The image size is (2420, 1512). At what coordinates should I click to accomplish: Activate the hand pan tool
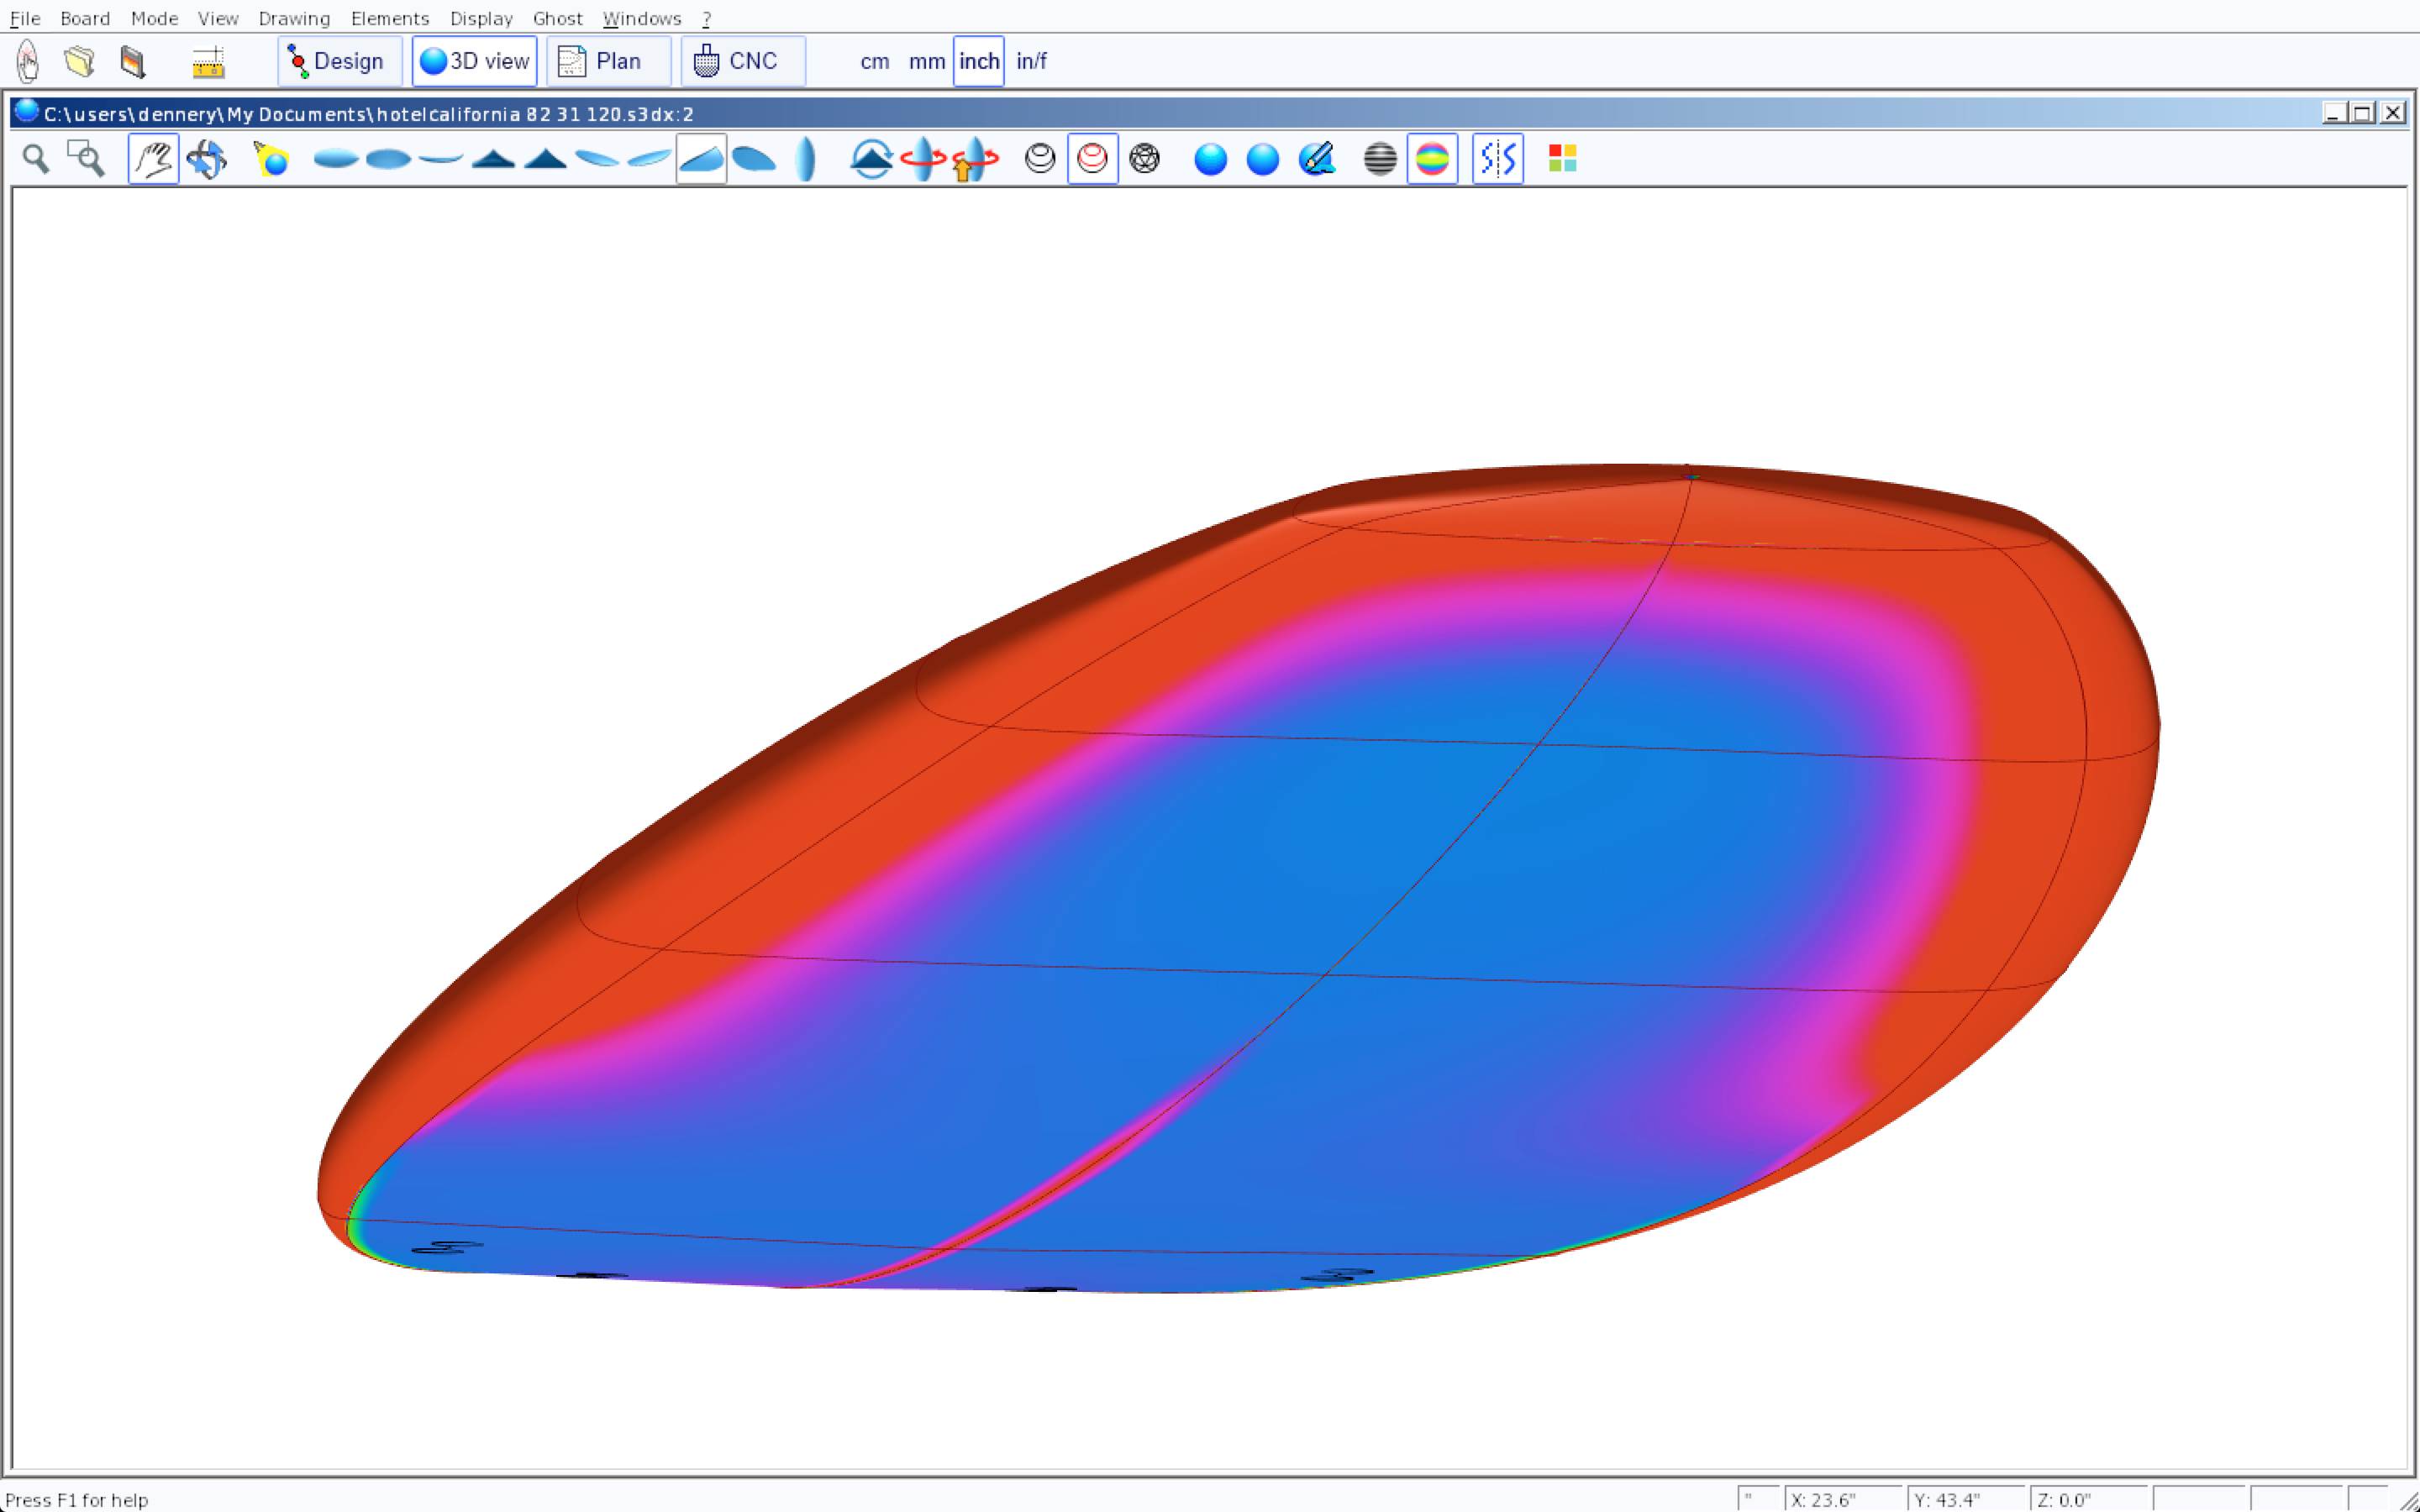point(153,159)
